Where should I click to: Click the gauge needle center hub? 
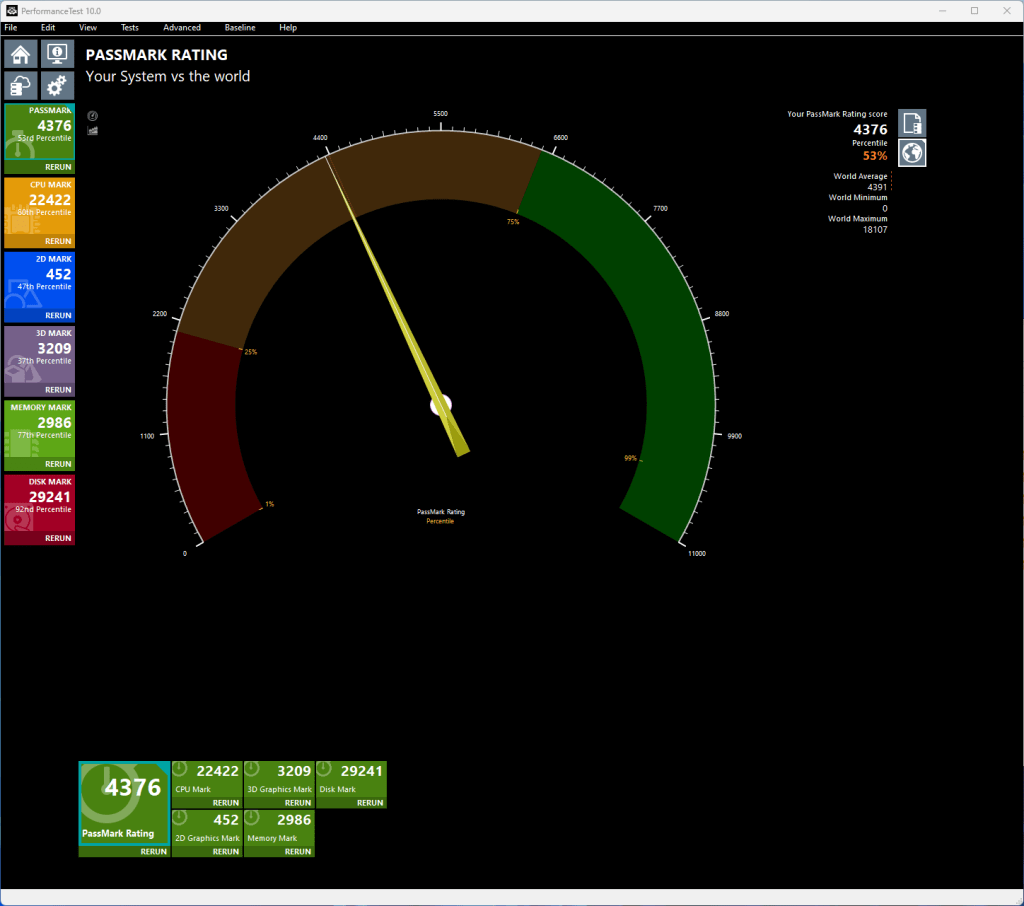[441, 405]
